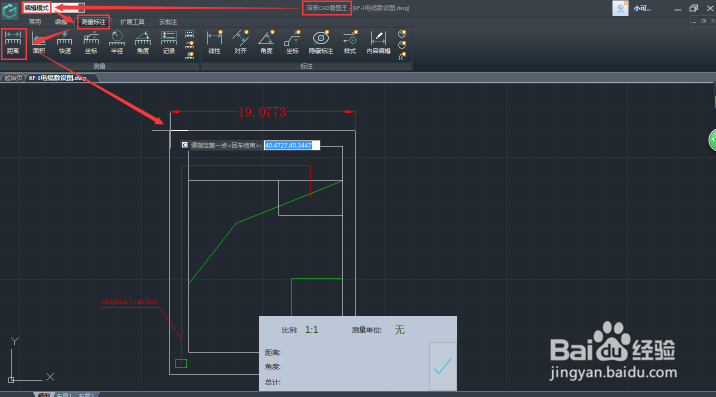Image resolution: width=716 pixels, height=397 pixels.
Task: Click the top small icon beside 内容编辑
Action: 402,34
